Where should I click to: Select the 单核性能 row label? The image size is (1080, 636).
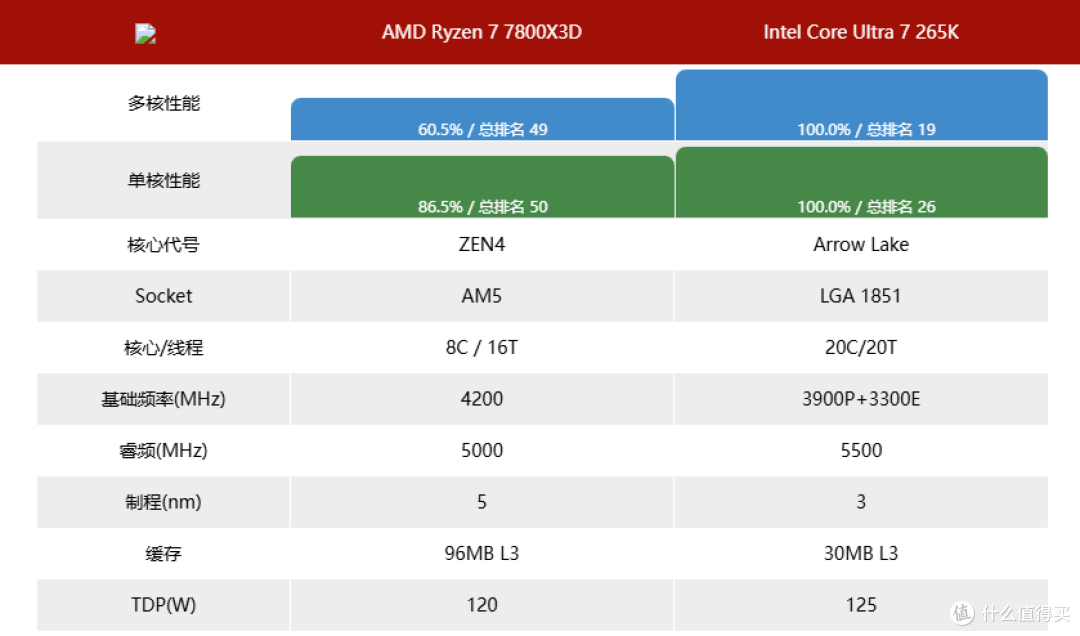point(164,181)
